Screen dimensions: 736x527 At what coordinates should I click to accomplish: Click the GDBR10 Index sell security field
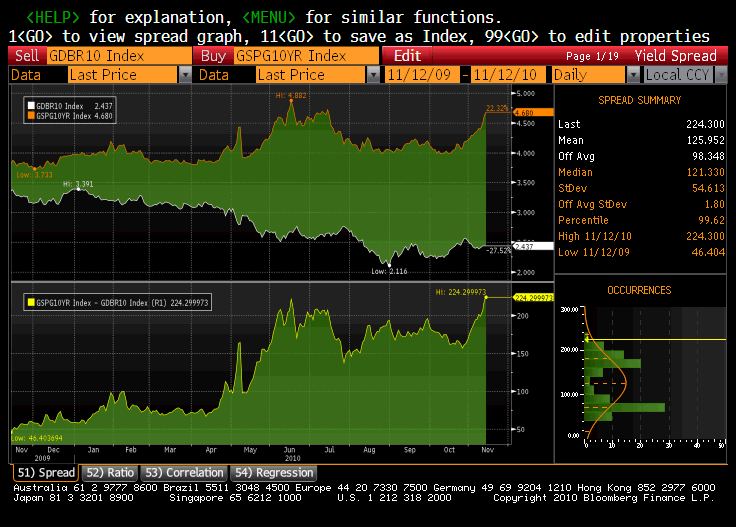pyautogui.click(x=118, y=56)
